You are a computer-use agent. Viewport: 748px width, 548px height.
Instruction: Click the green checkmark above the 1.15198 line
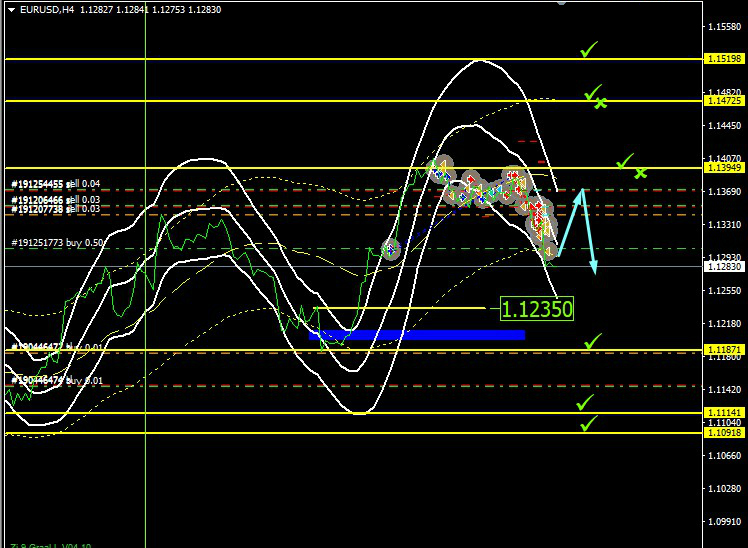589,49
